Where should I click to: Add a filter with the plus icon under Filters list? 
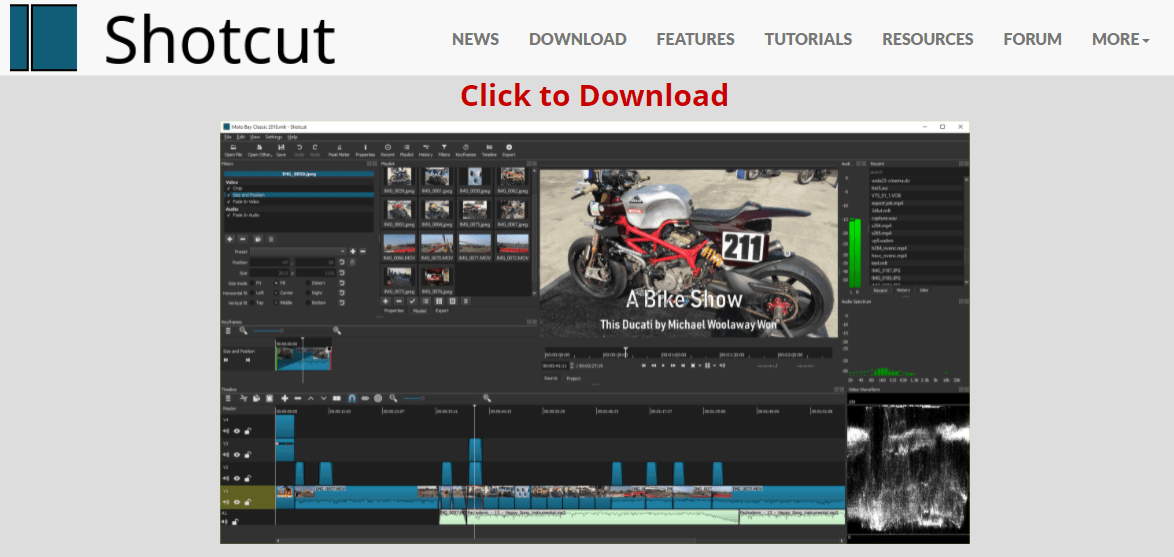point(230,239)
